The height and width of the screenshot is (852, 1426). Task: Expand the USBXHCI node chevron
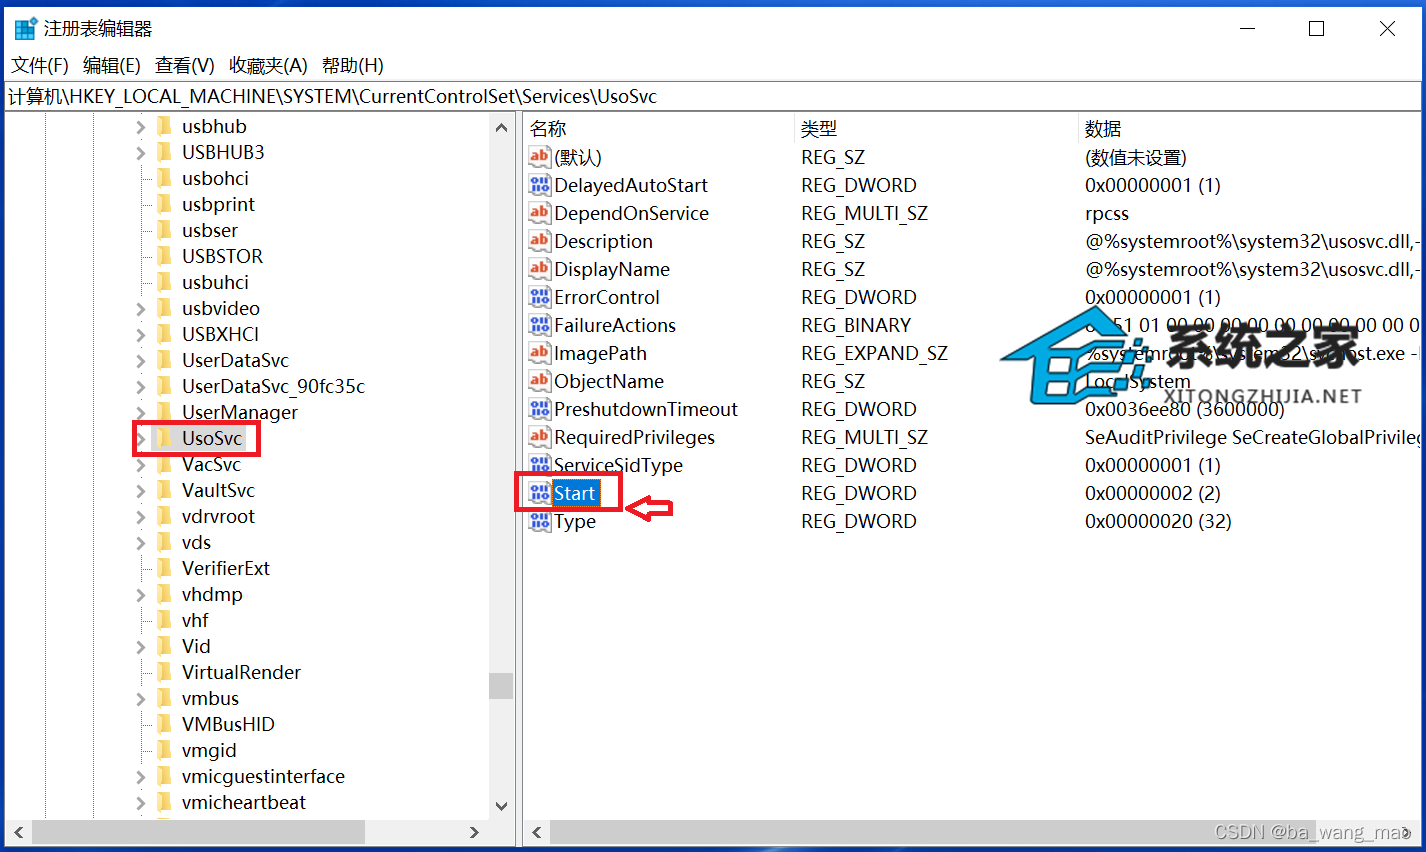coord(140,334)
